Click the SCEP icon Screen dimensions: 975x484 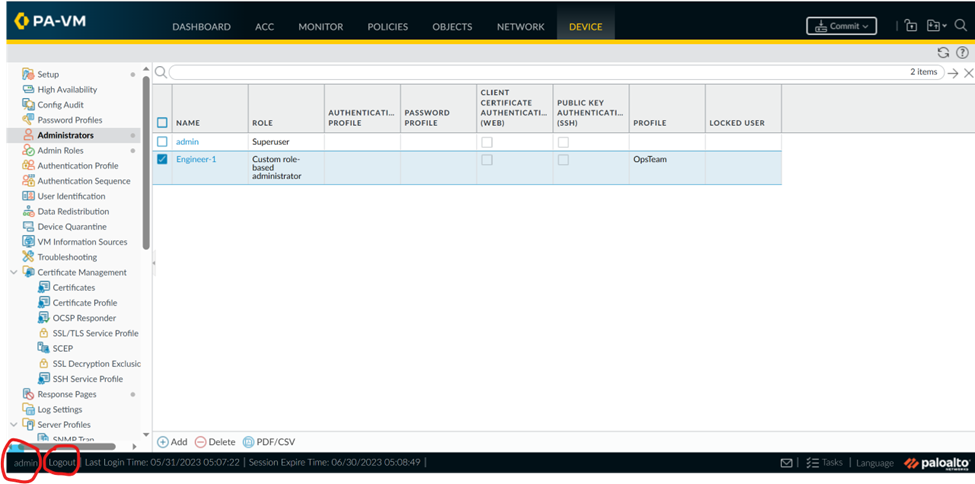[x=44, y=348]
